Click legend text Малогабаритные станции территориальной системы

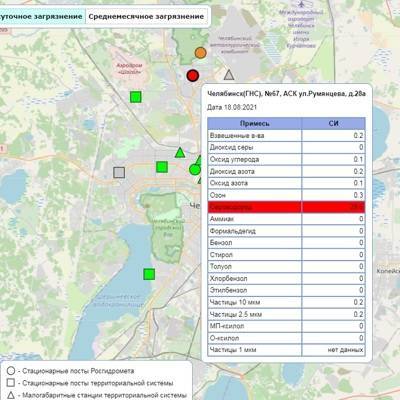tap(104, 395)
